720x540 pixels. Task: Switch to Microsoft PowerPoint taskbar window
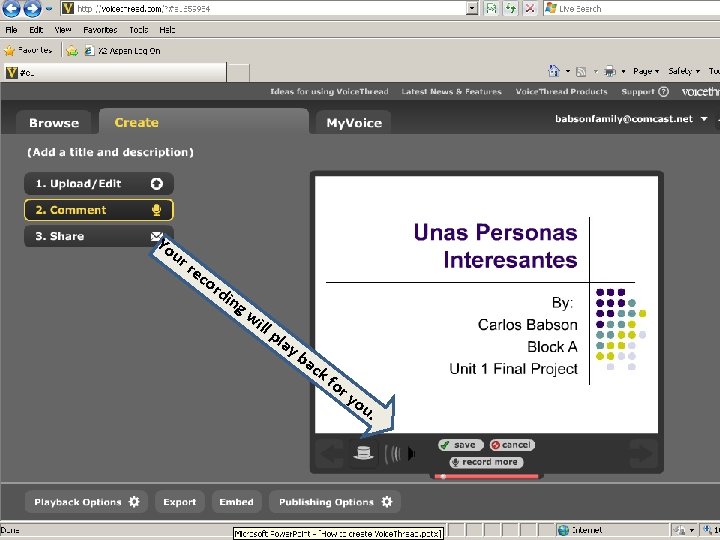click(338, 534)
